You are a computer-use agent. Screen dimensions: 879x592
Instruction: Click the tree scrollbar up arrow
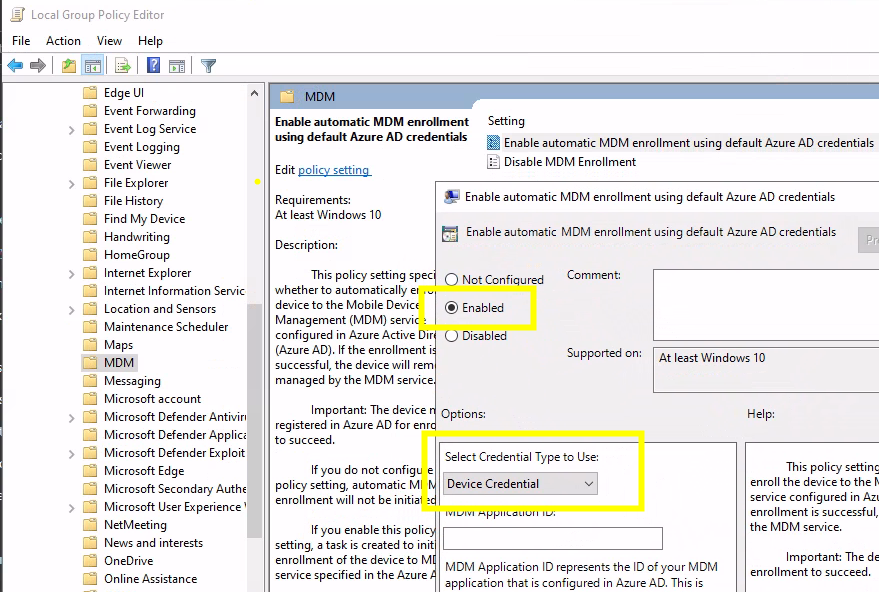[255, 93]
